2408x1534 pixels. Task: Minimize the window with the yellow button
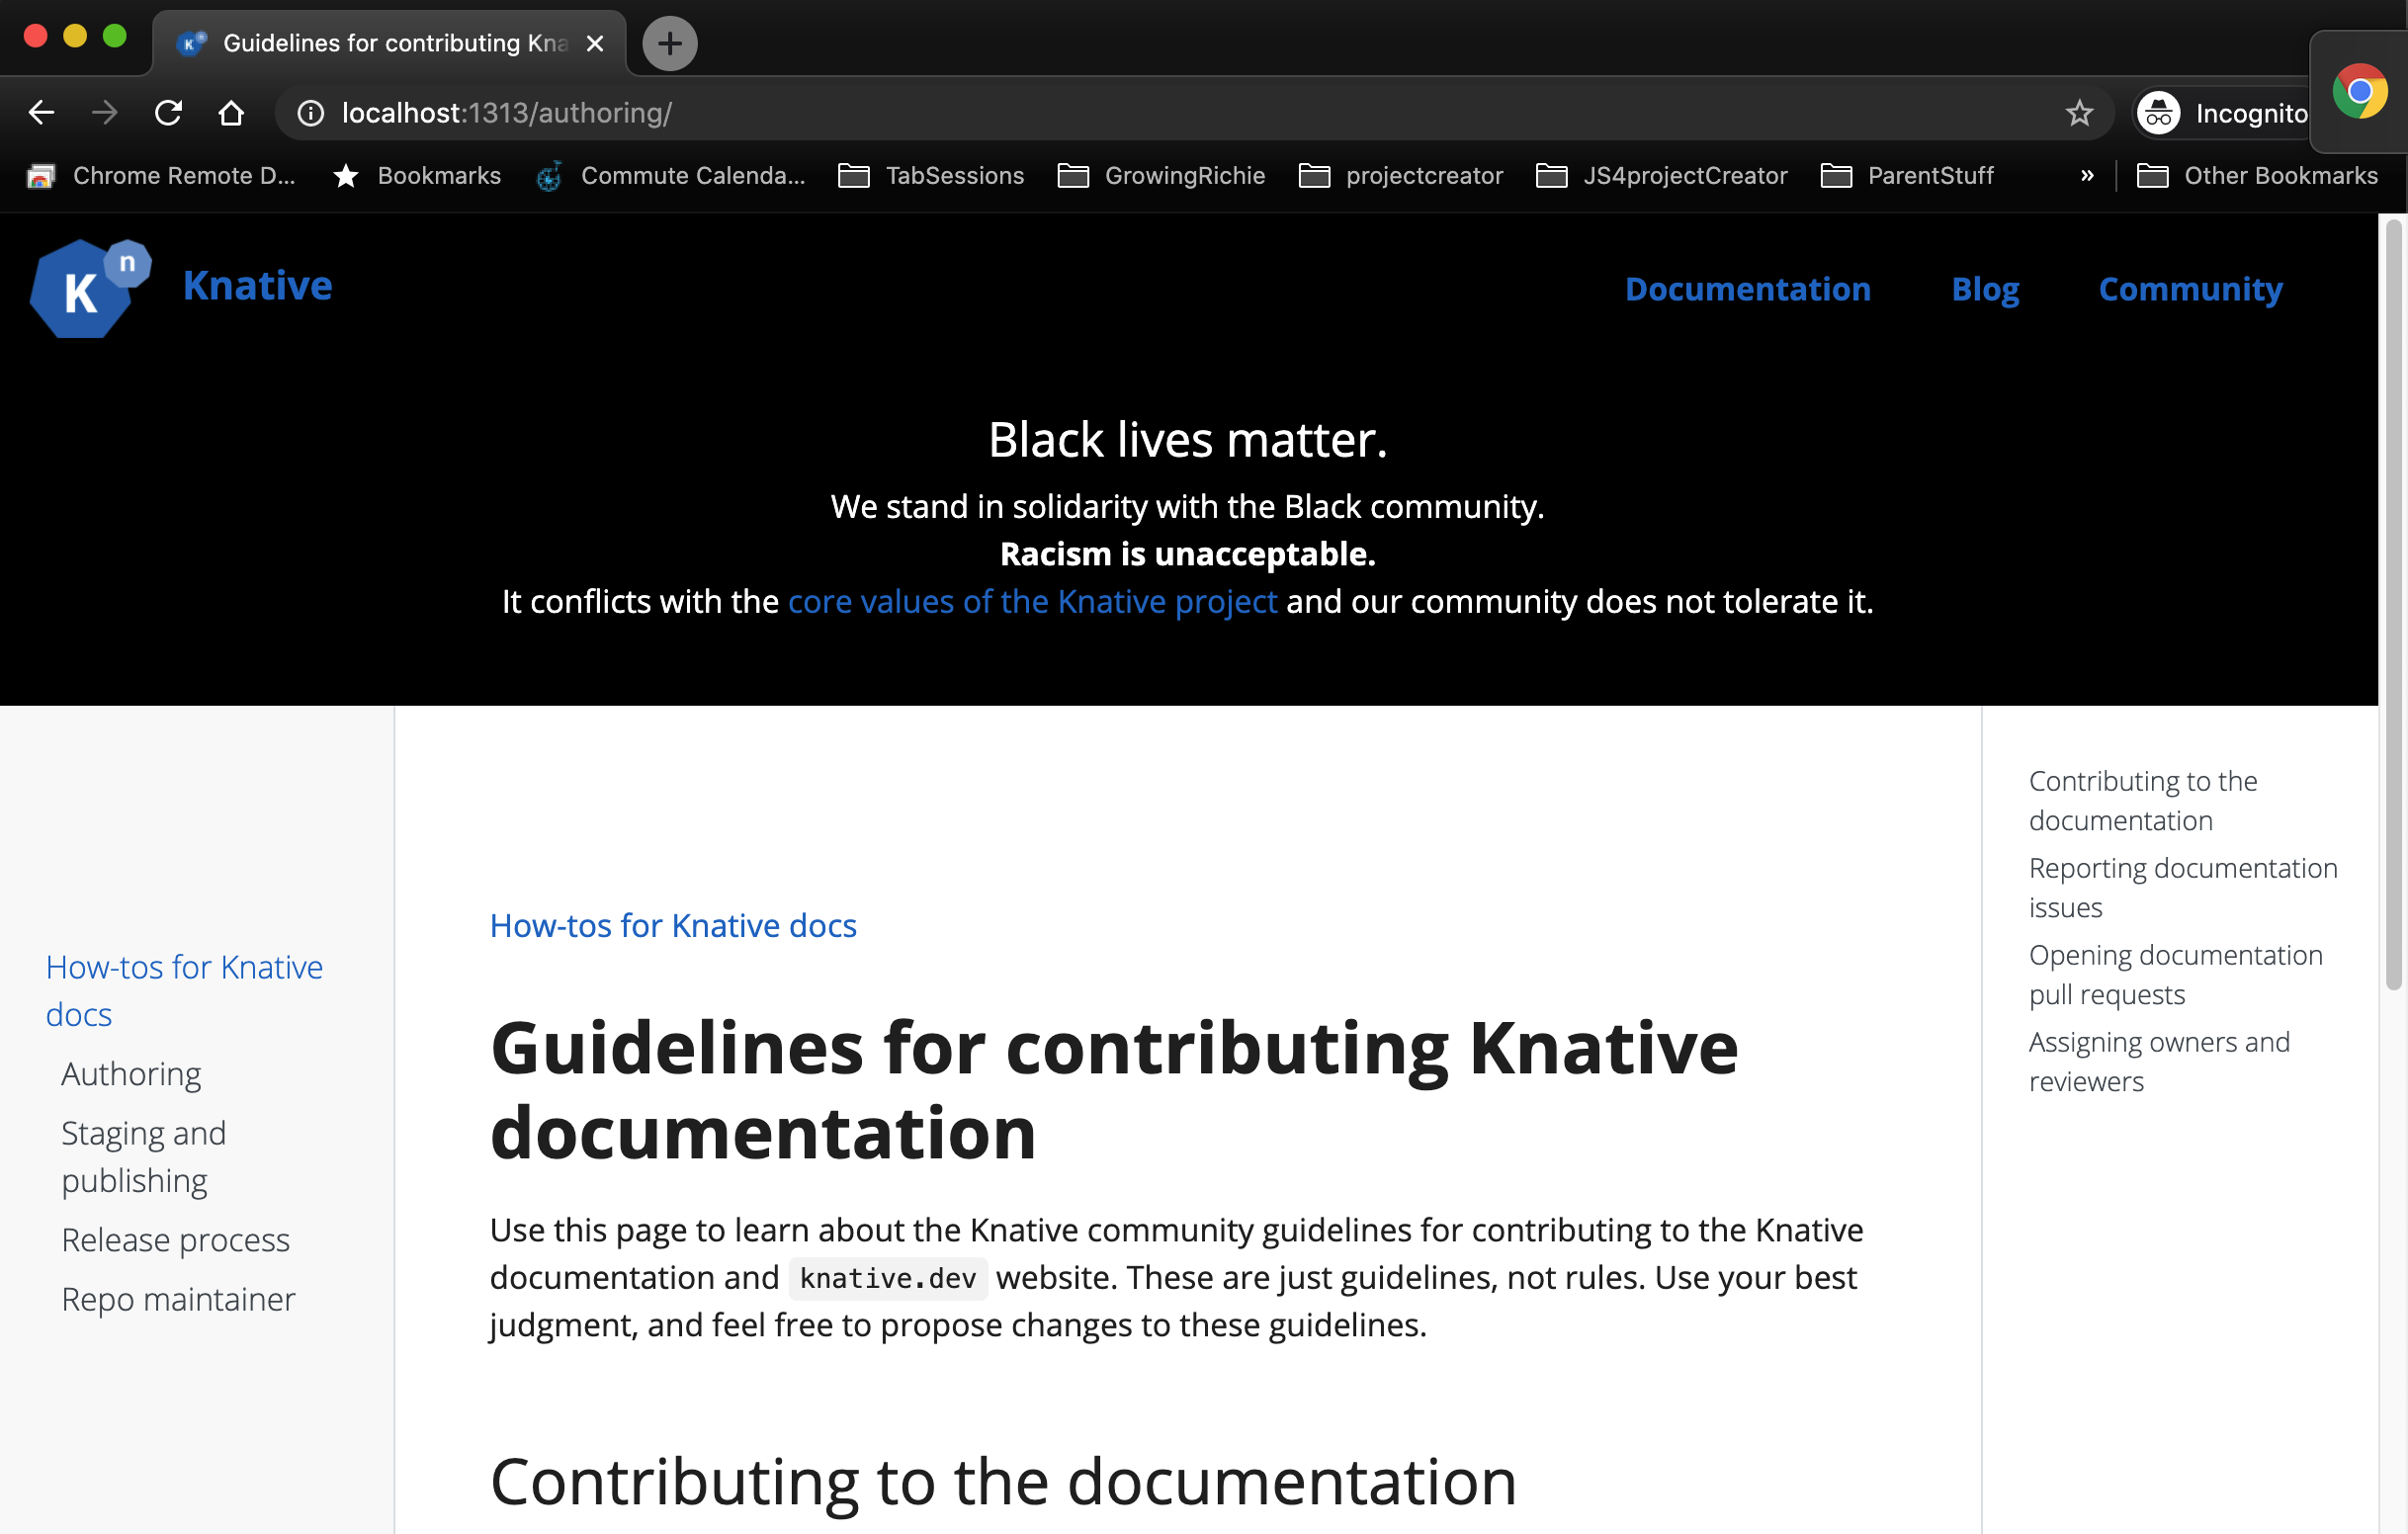(x=75, y=36)
